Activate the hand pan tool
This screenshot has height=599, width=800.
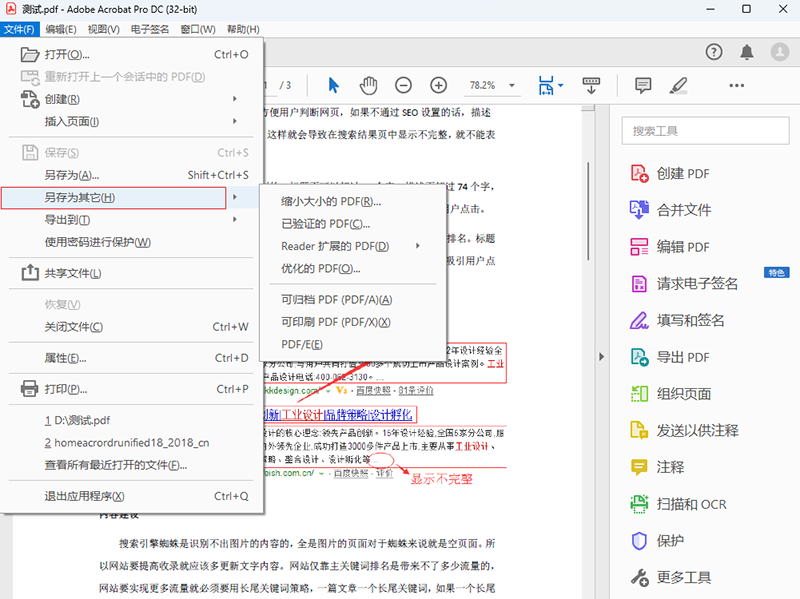tap(368, 85)
